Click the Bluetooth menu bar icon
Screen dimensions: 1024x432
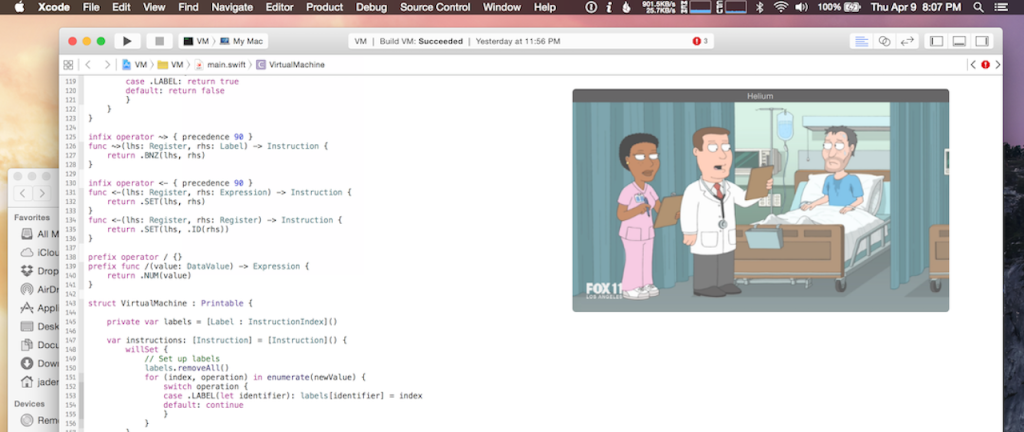click(x=759, y=7)
